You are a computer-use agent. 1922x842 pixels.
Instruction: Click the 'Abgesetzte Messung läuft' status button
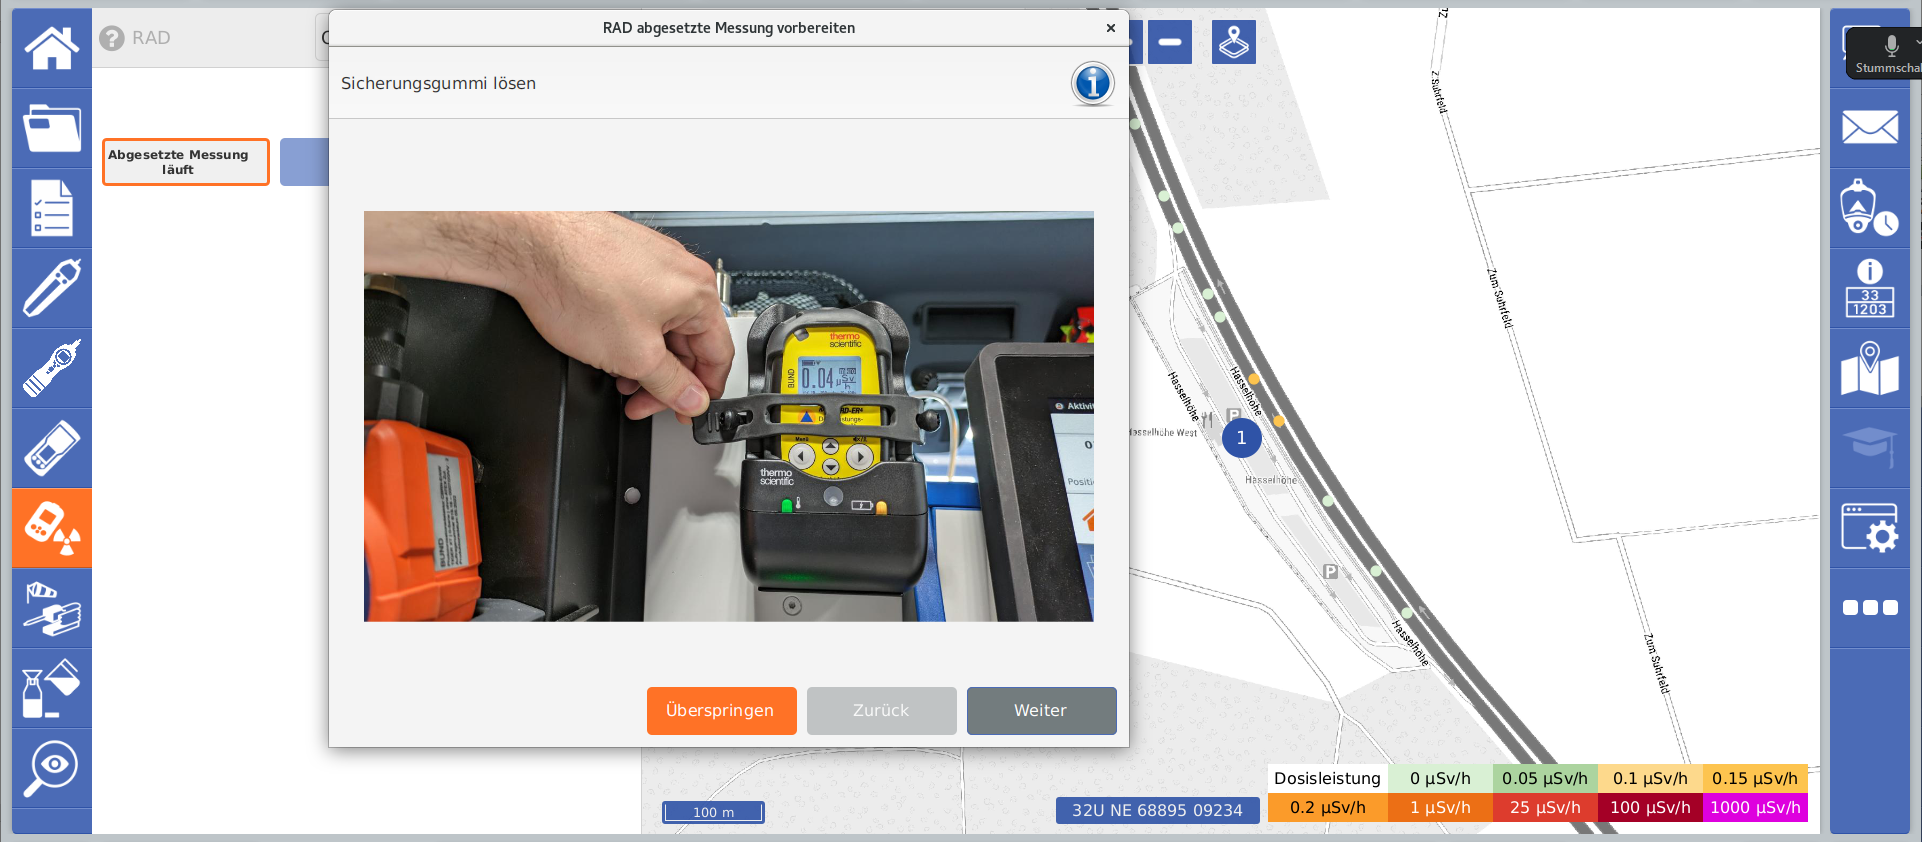pos(186,162)
